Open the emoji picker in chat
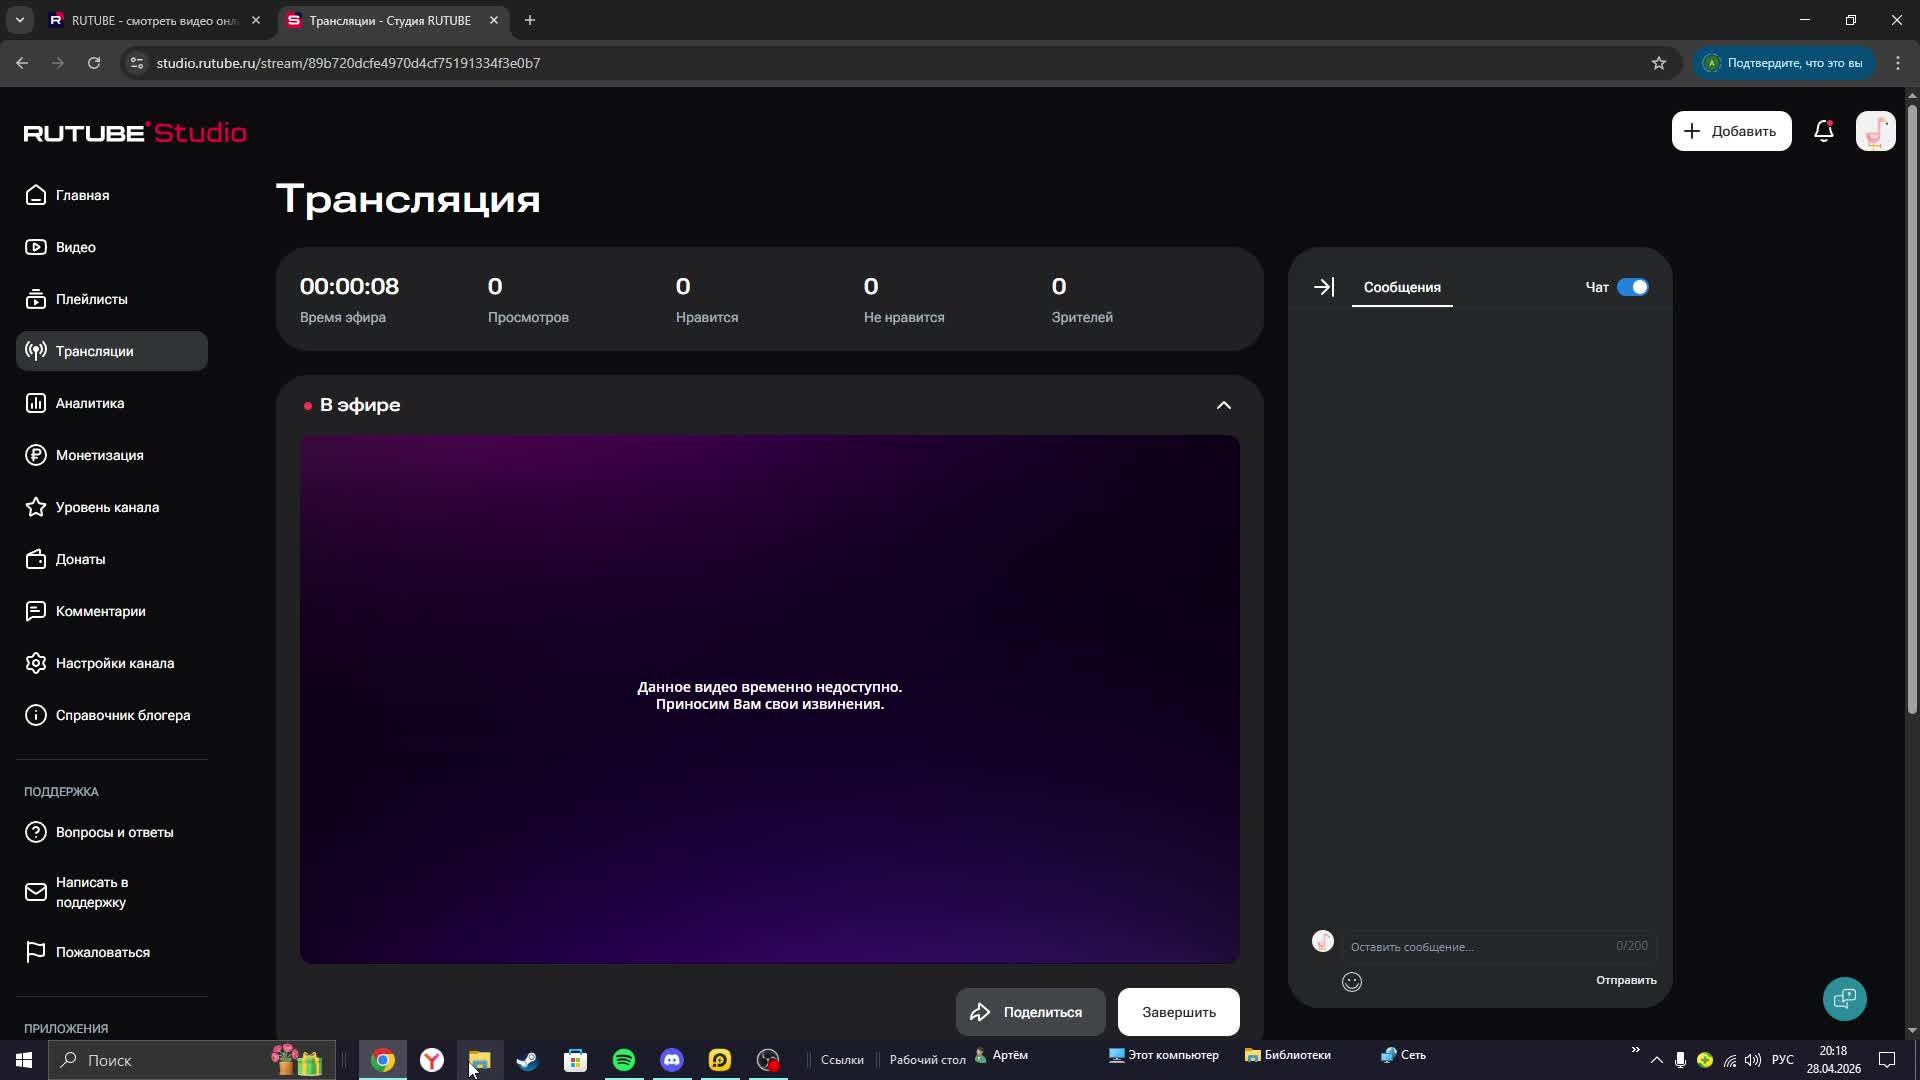Screen dimensions: 1920x1080 click(1352, 982)
